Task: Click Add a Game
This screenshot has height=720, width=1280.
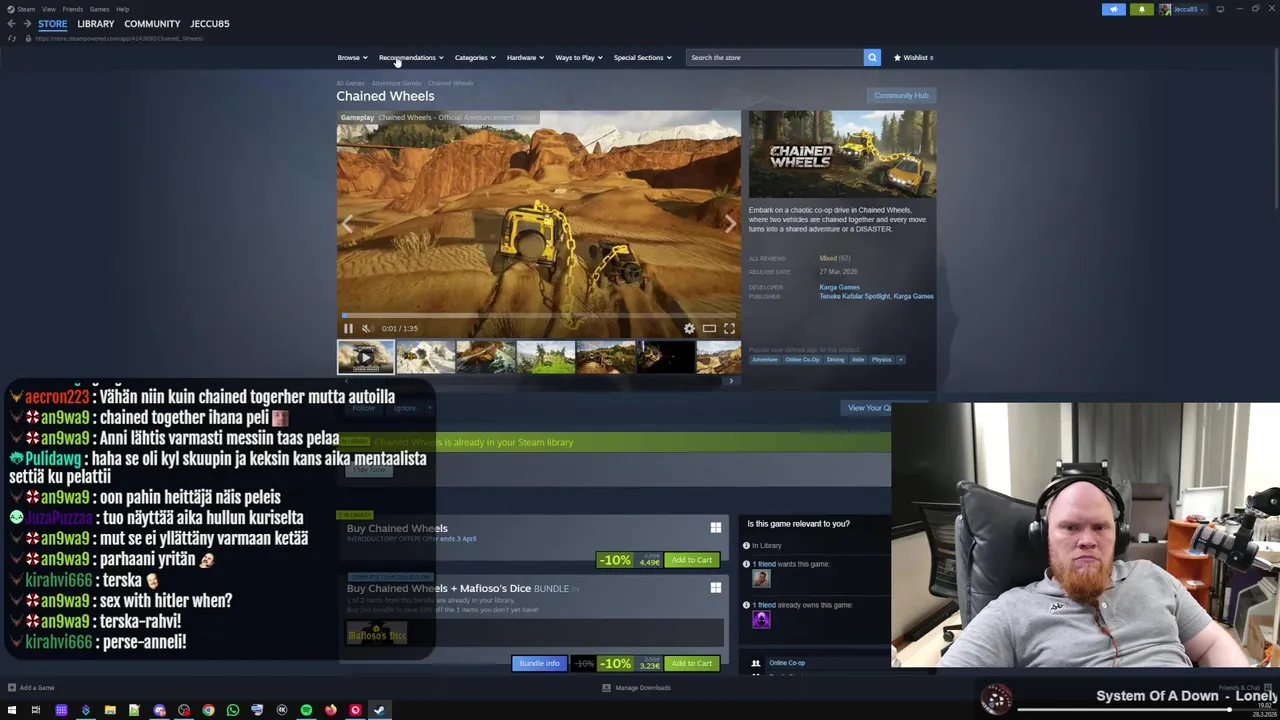Action: pos(31,688)
